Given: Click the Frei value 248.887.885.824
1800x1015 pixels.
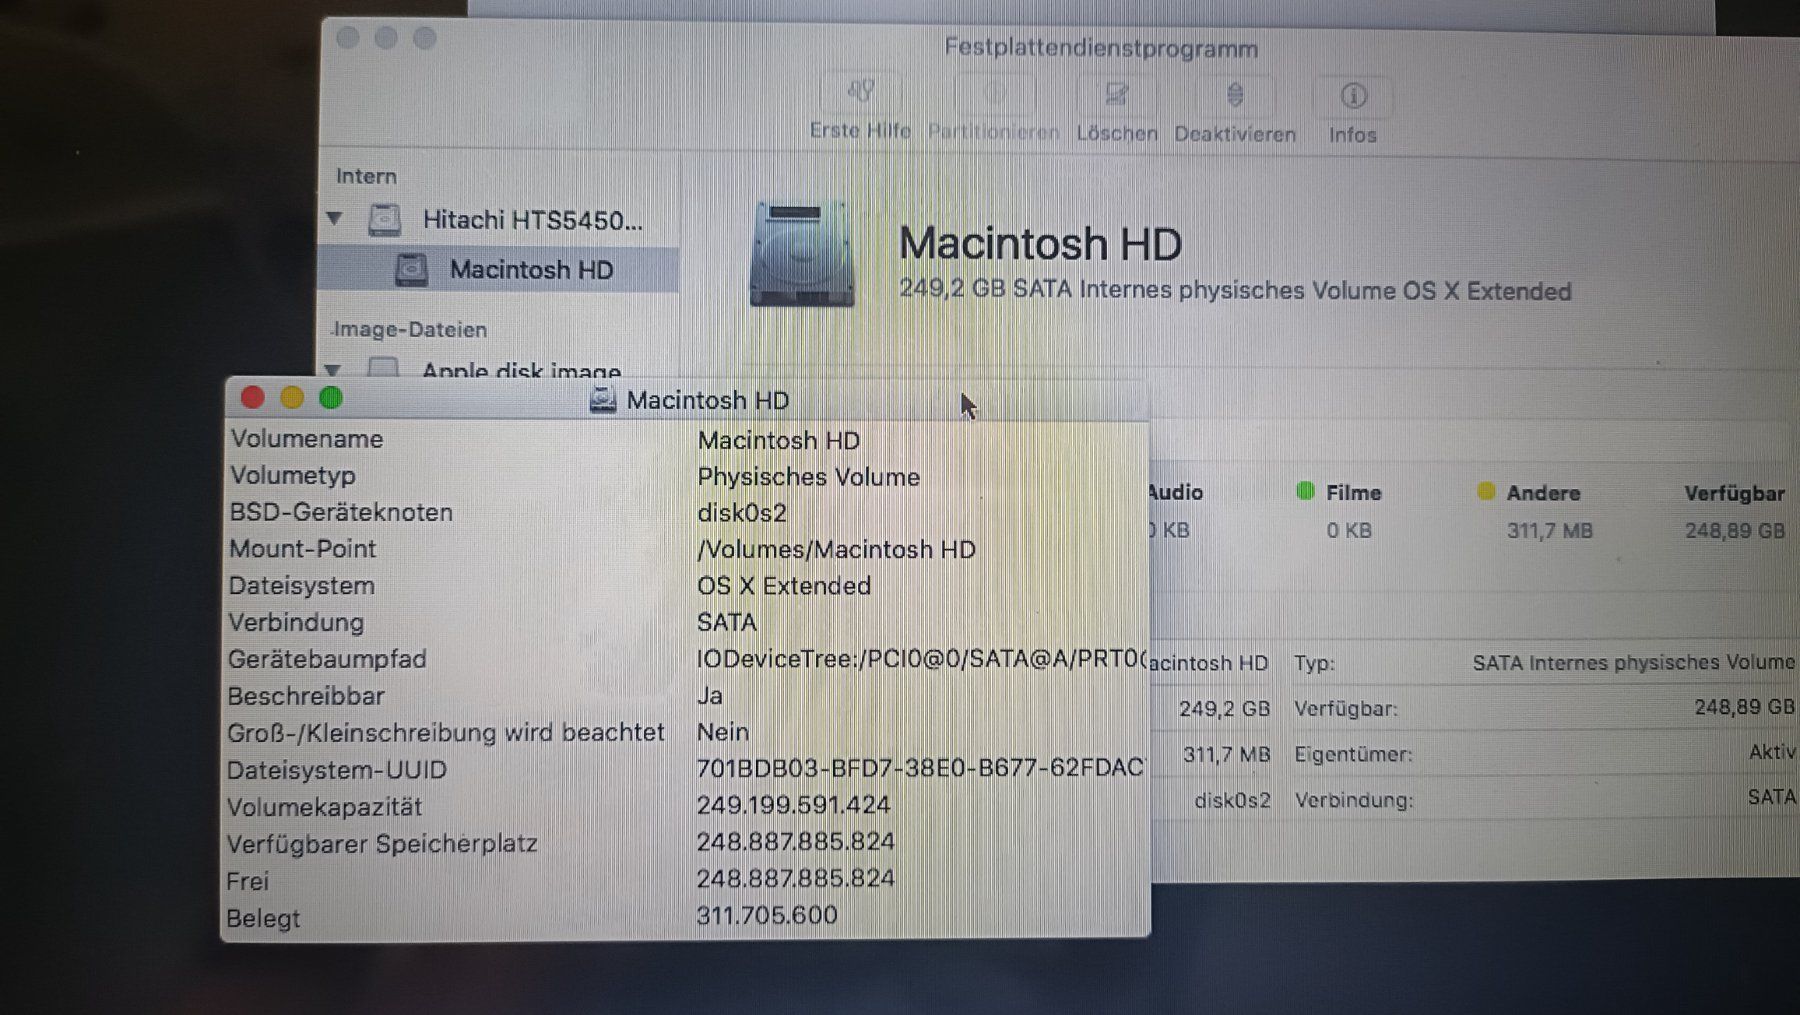Looking at the screenshot, I should pos(796,878).
